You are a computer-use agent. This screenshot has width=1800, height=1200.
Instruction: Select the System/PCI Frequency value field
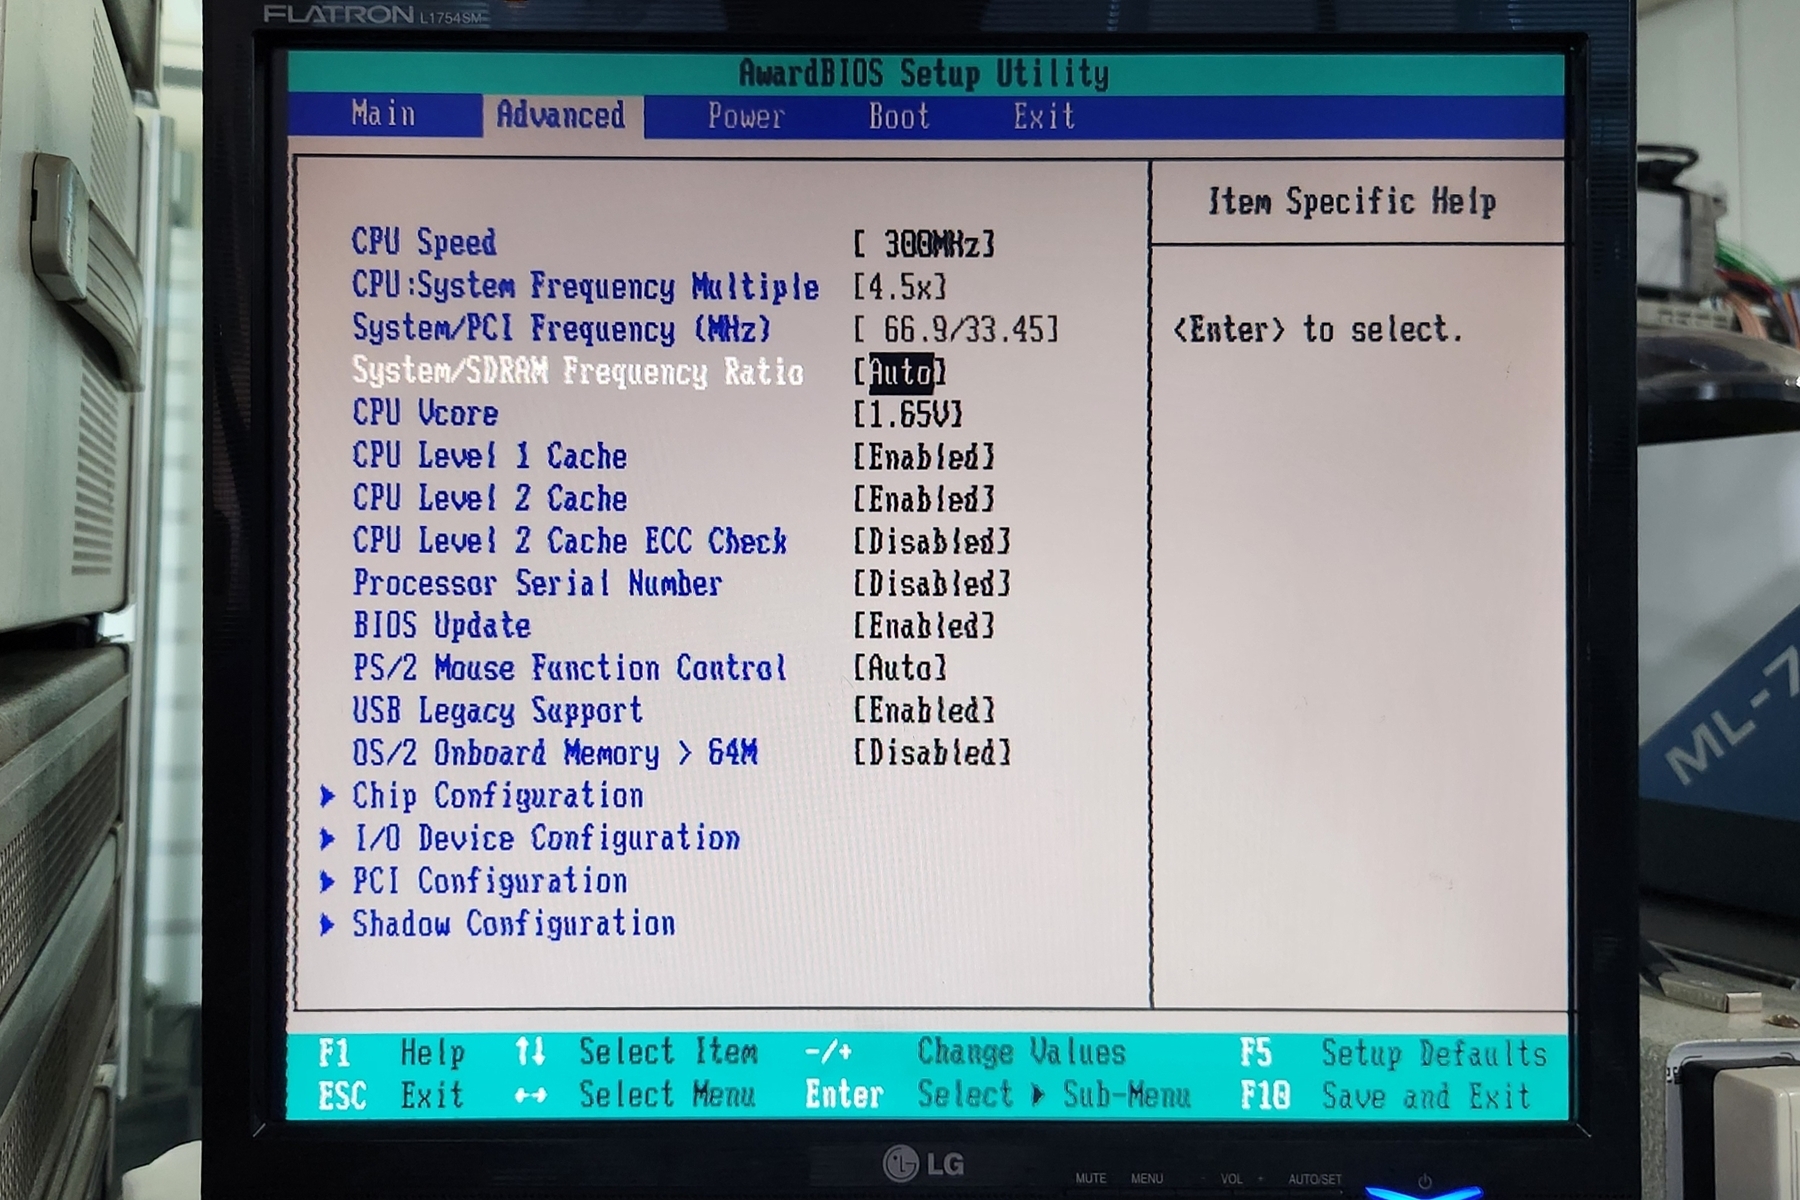click(955, 330)
